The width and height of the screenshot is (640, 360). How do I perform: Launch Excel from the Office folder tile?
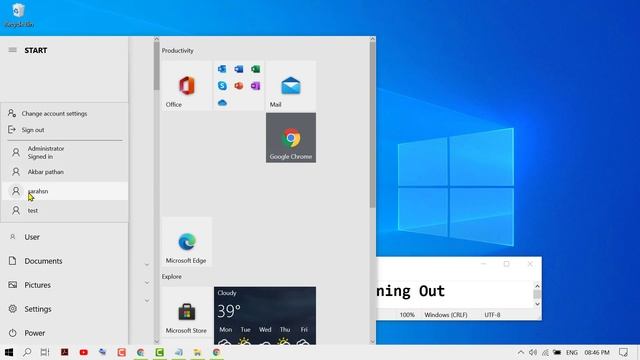pos(256,69)
